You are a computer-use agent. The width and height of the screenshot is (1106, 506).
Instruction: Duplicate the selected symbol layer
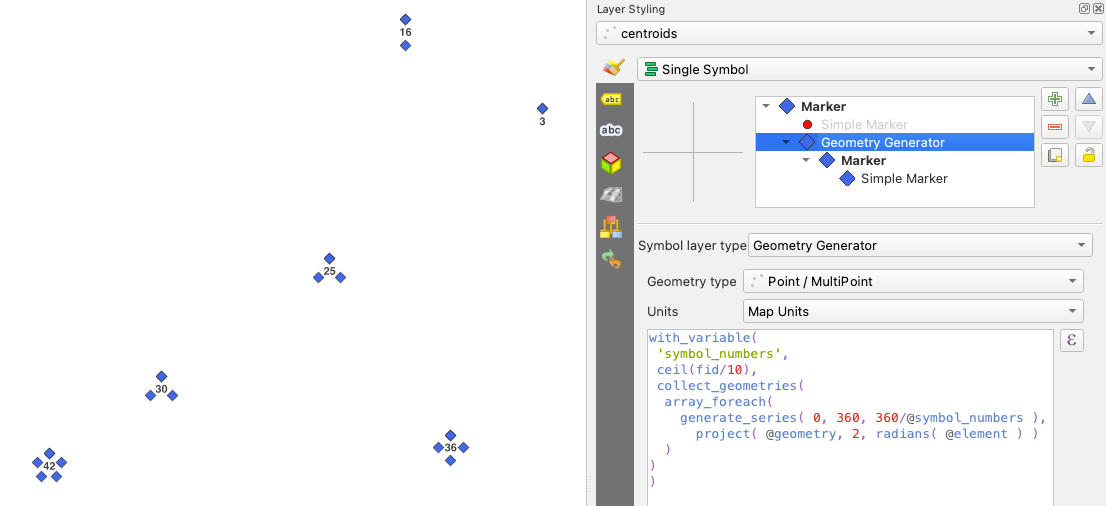1054,155
